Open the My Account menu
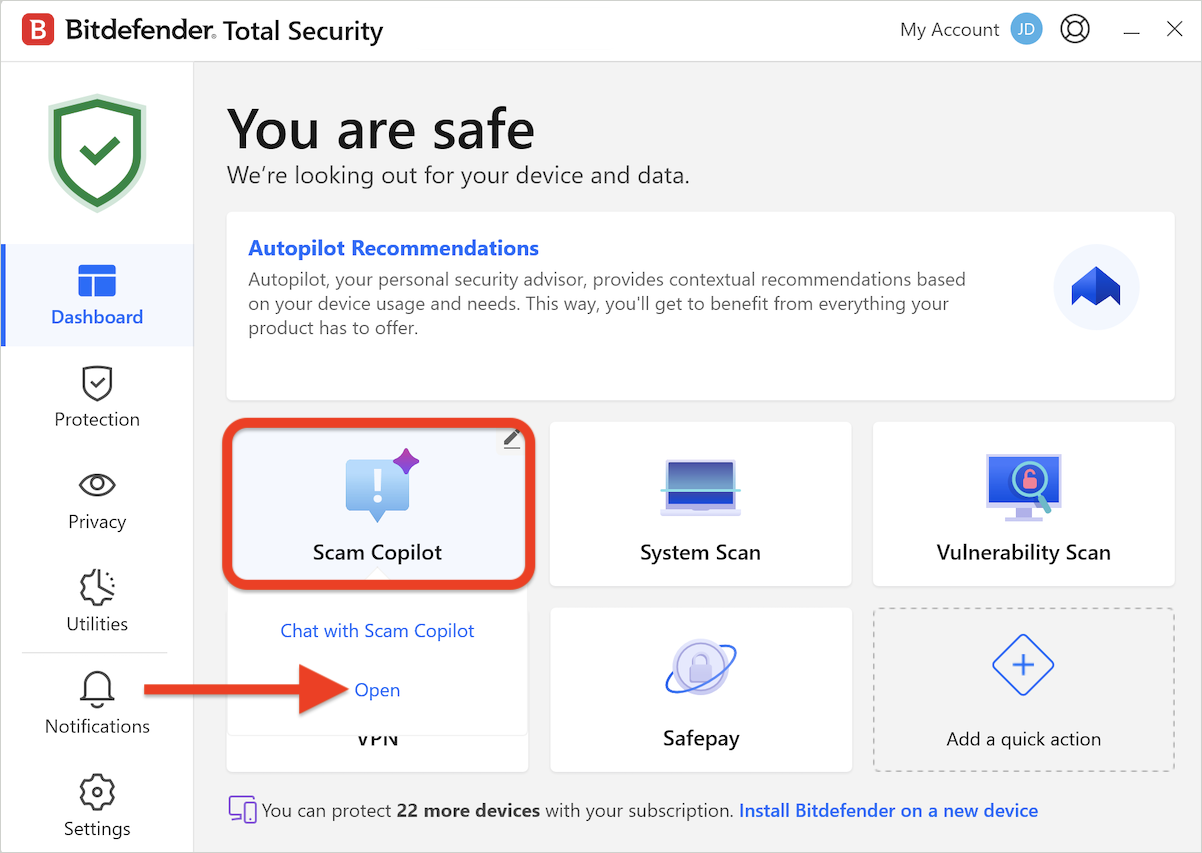The width and height of the screenshot is (1202, 853). pos(949,30)
